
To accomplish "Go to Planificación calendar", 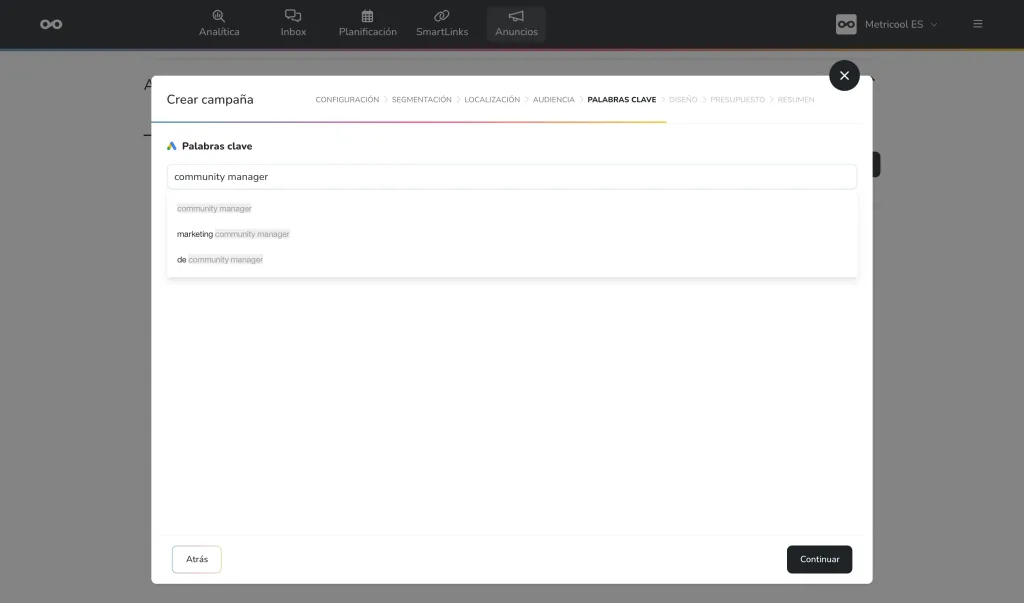I will click(367, 24).
